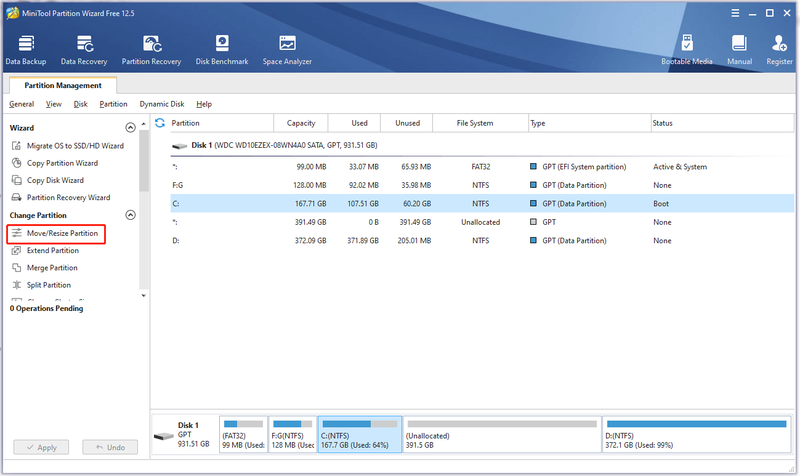Collapse the Wizard section
The height and width of the screenshot is (476, 800).
click(131, 128)
